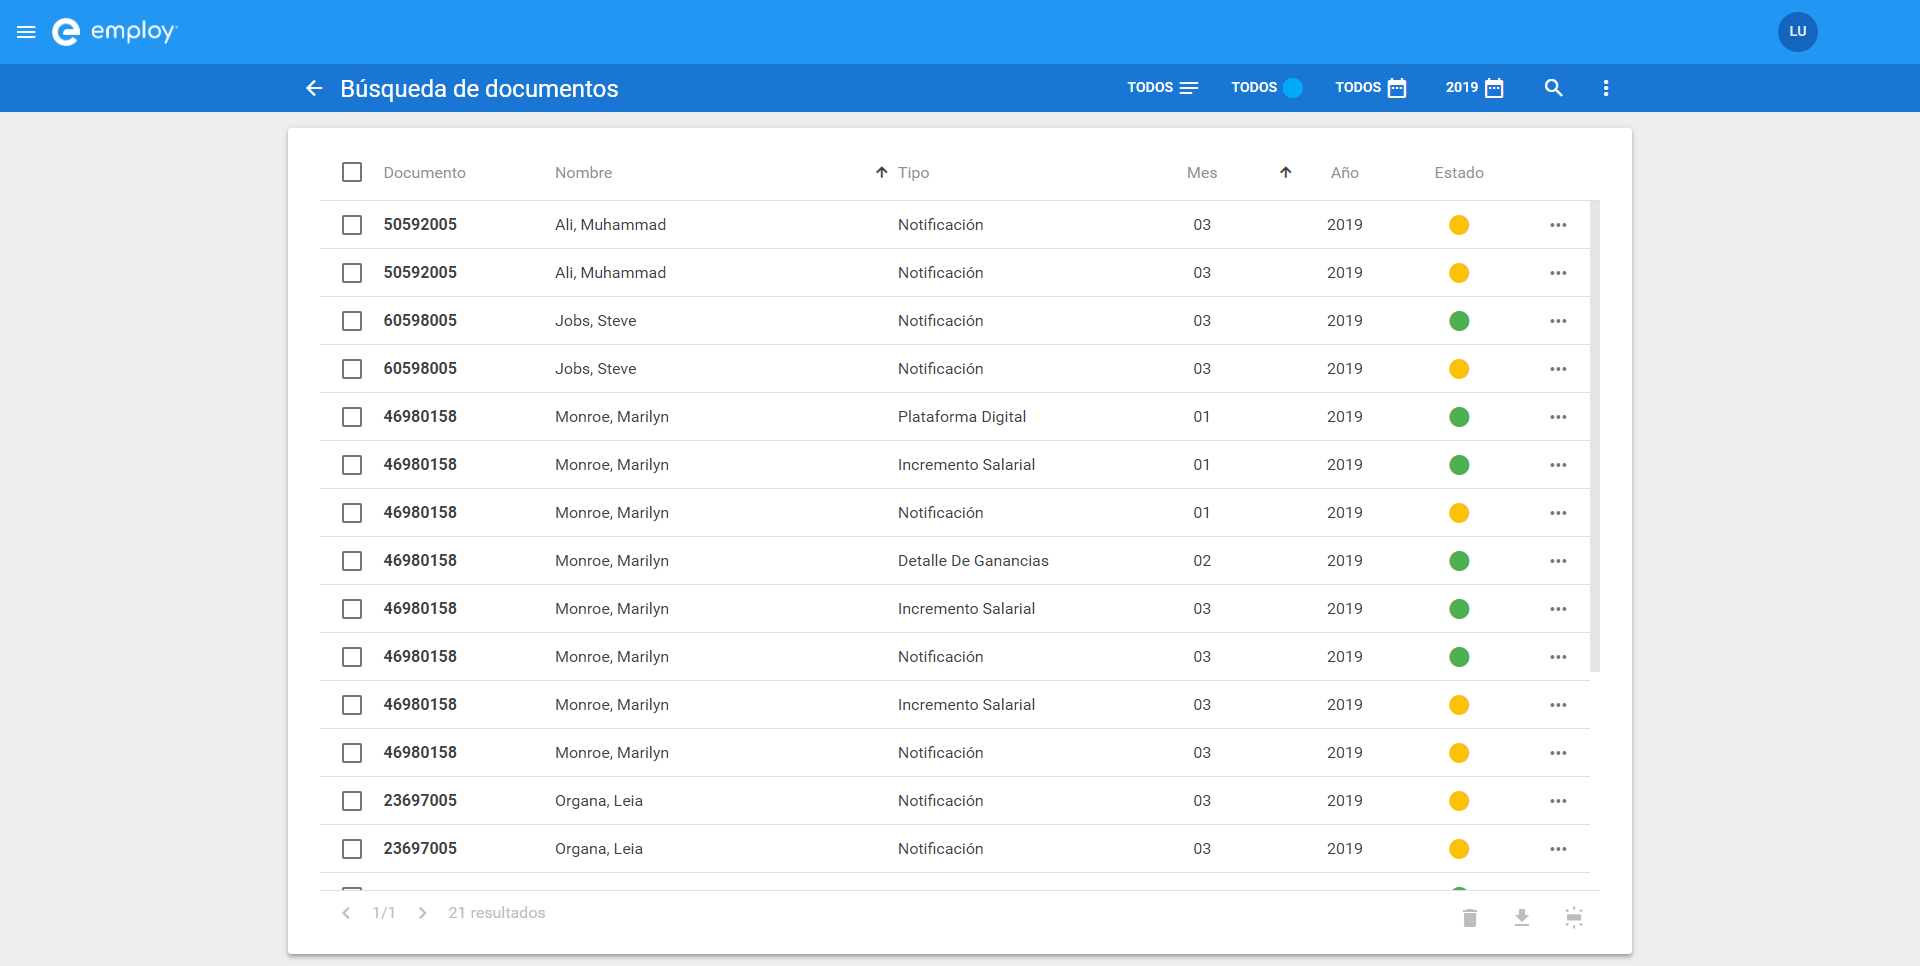Sort by the Nombre column header
1920x966 pixels.
click(583, 172)
